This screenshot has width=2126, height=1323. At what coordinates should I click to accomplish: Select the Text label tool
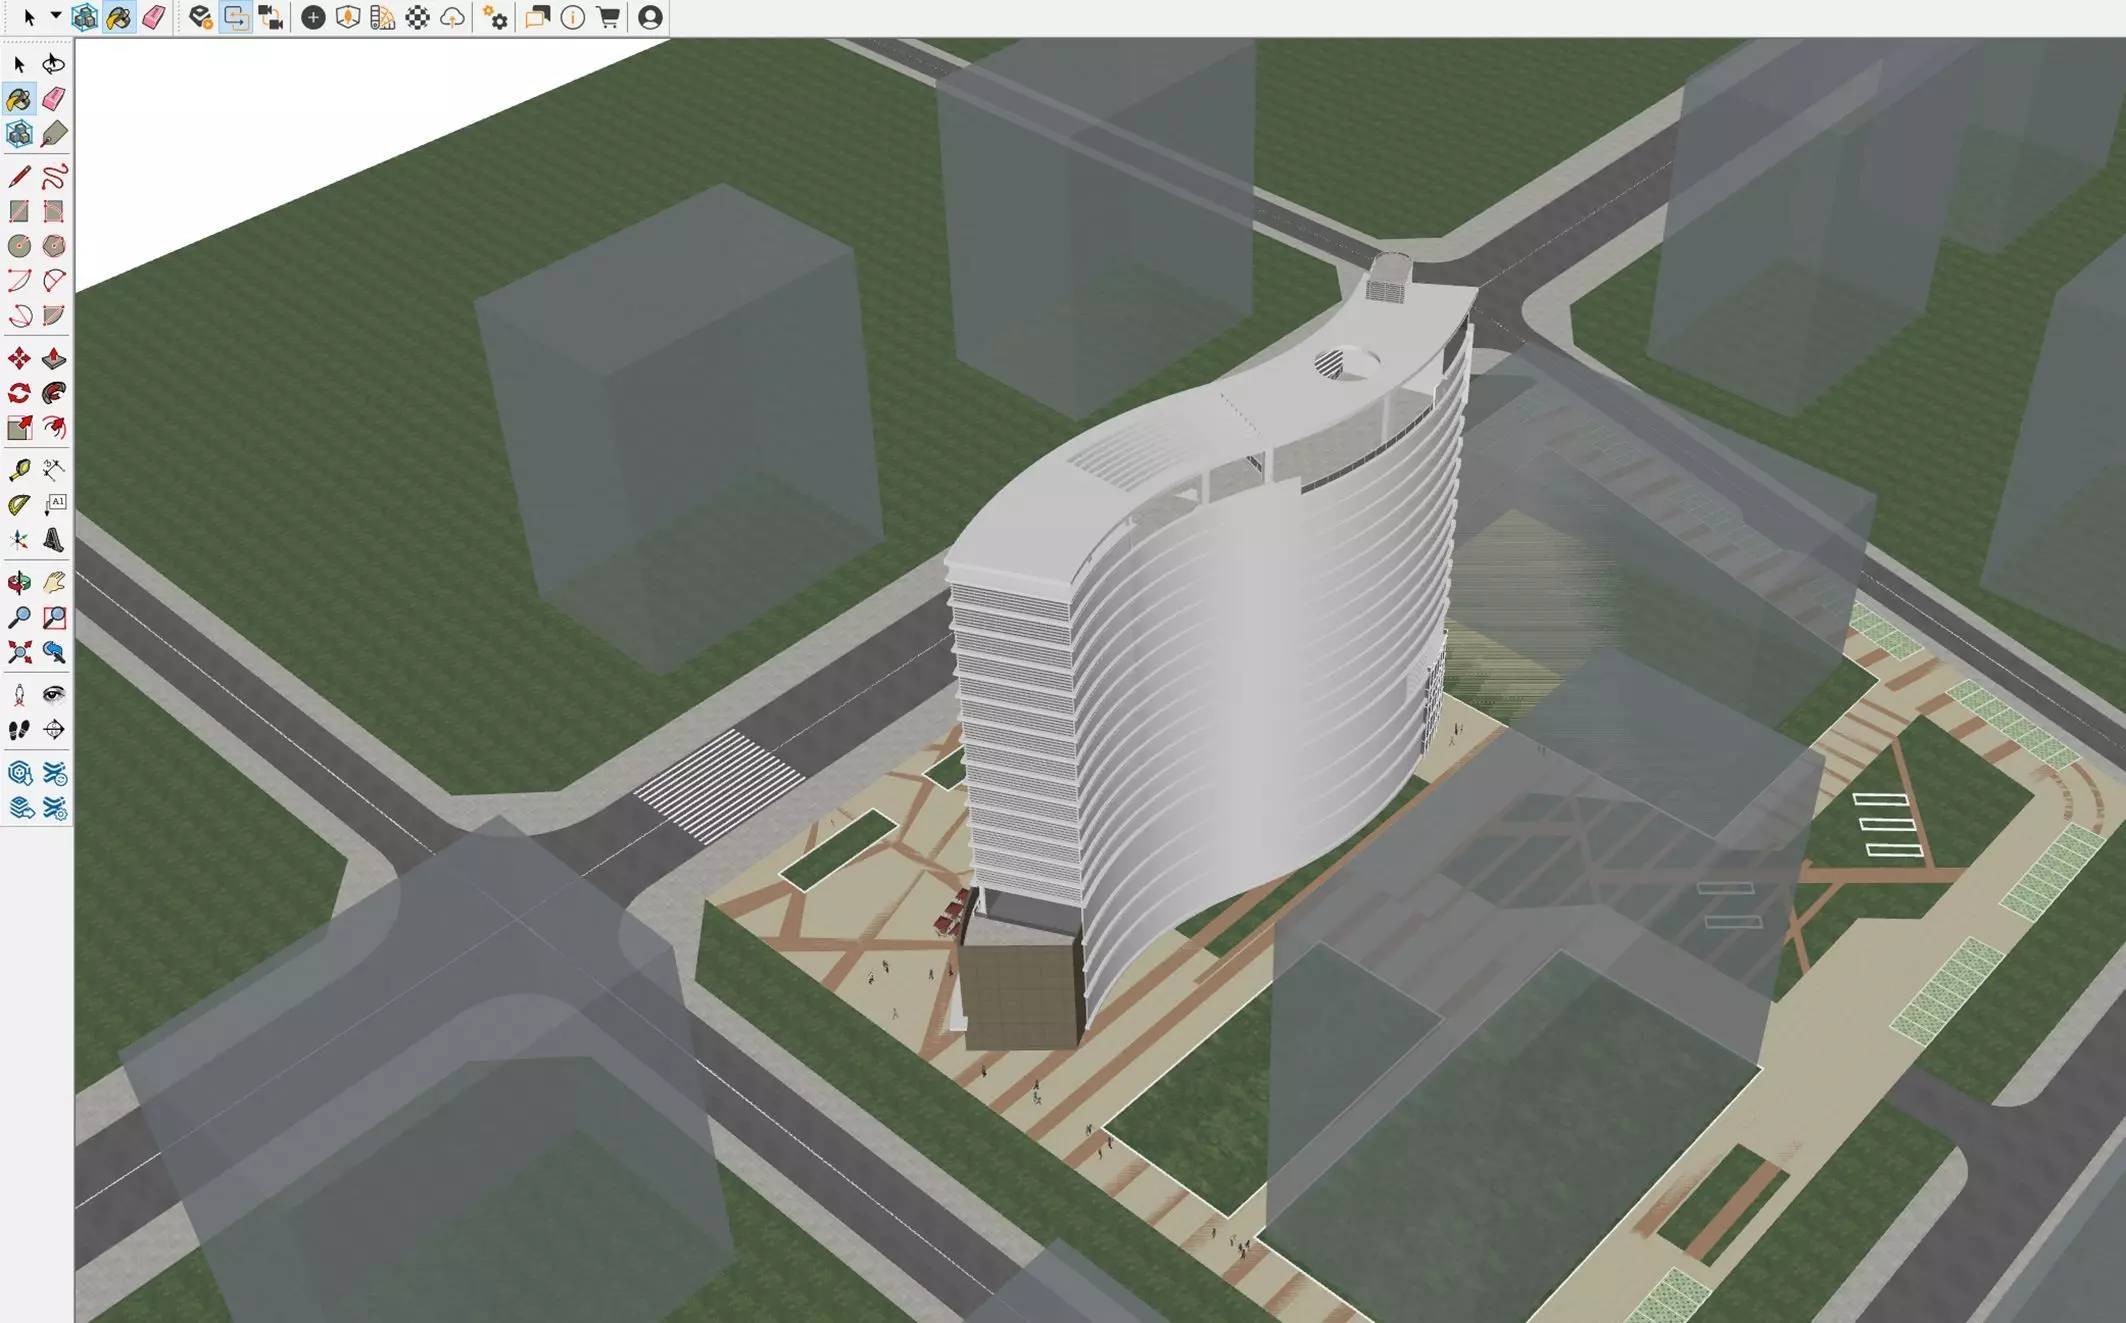tap(54, 505)
